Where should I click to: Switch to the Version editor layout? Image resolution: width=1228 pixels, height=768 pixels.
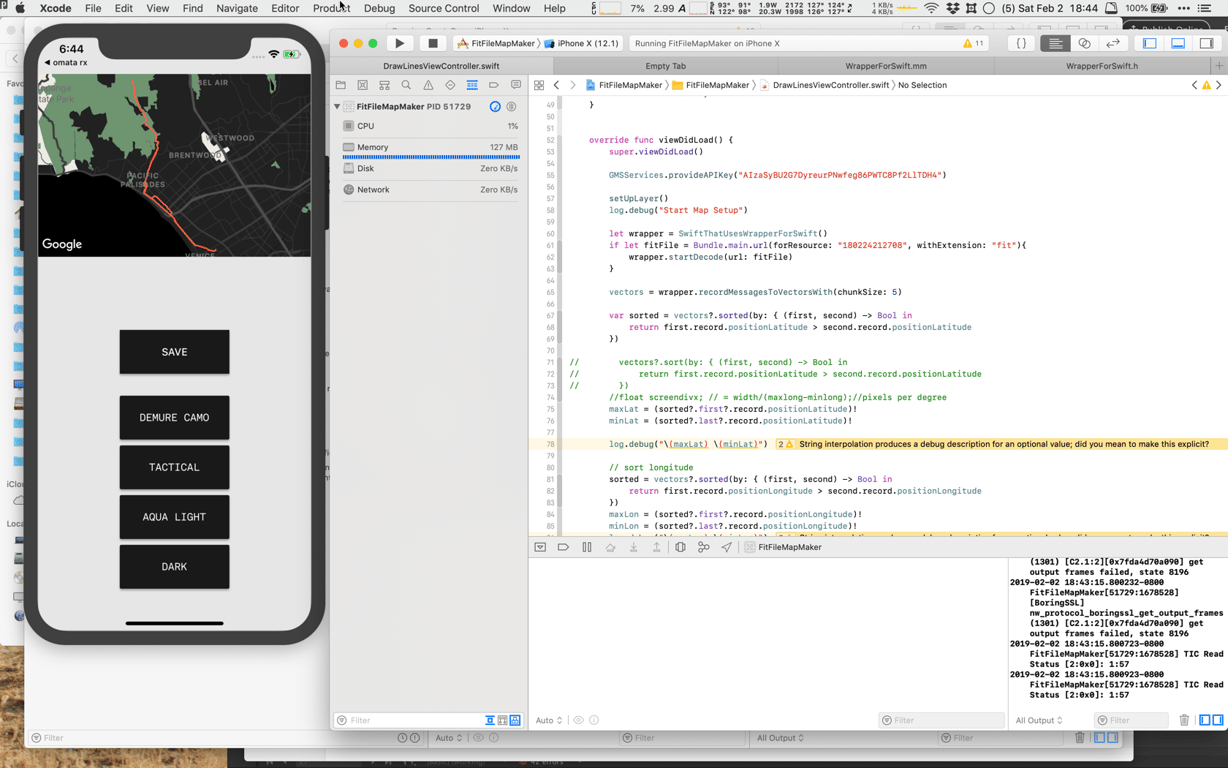coord(1113,44)
